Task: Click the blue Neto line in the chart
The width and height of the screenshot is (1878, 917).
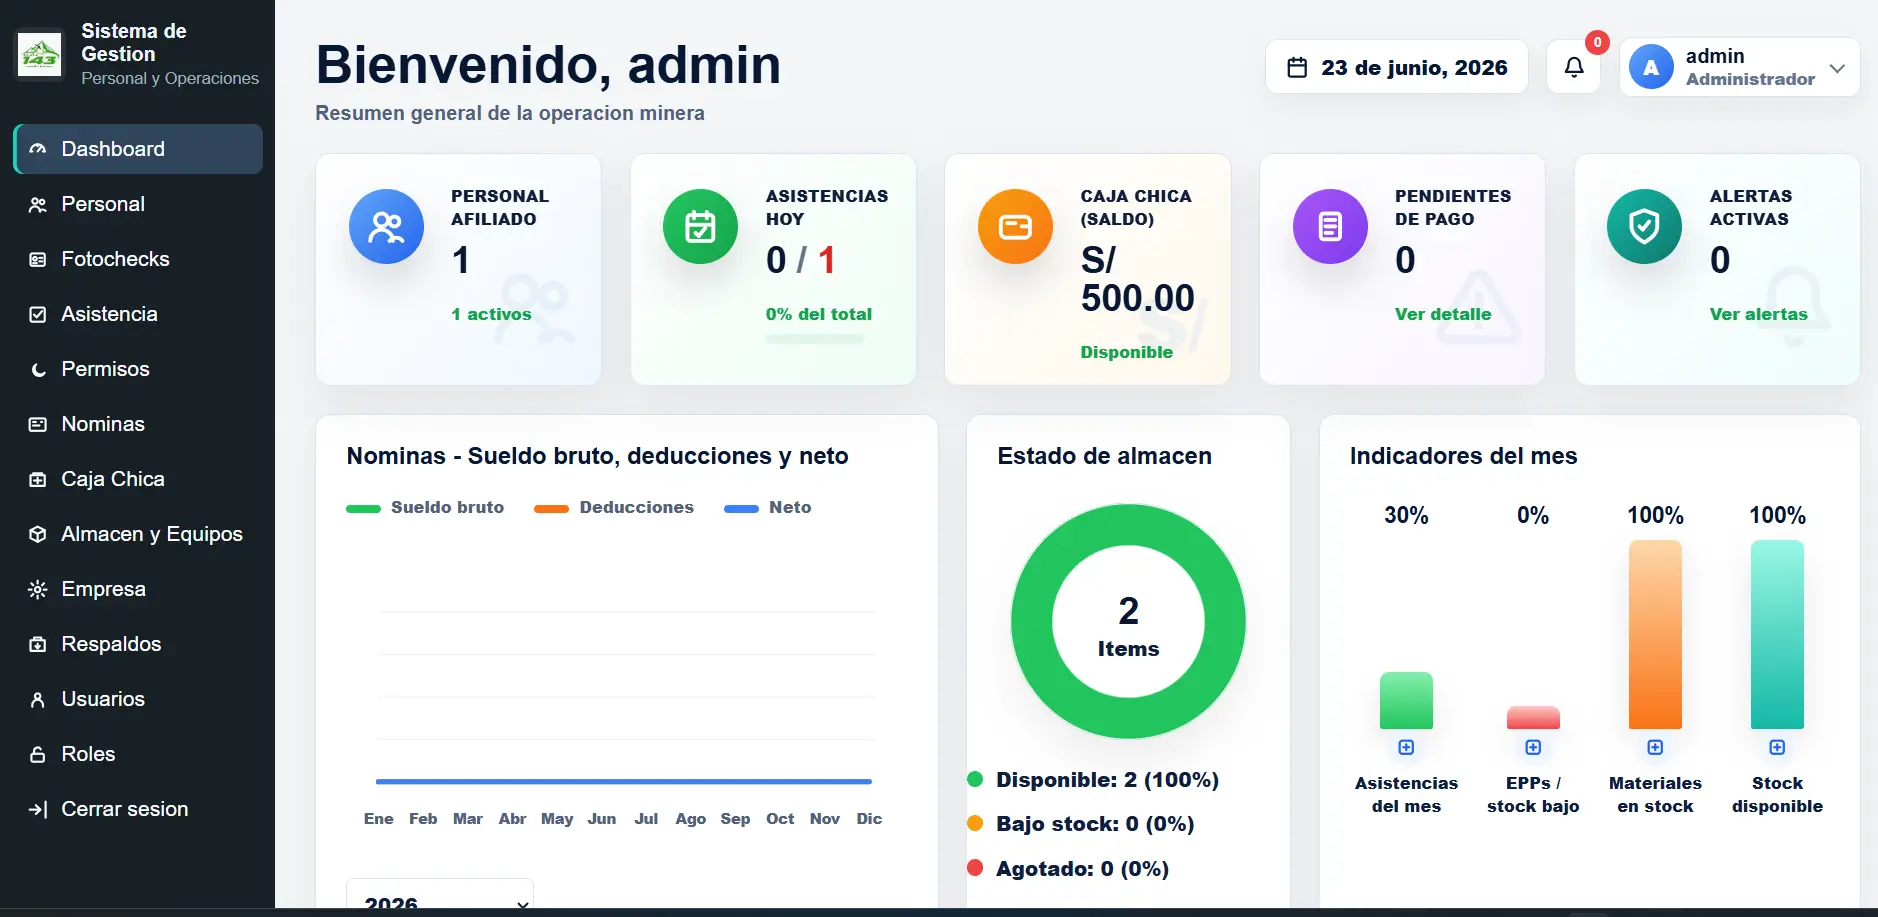Action: (624, 781)
